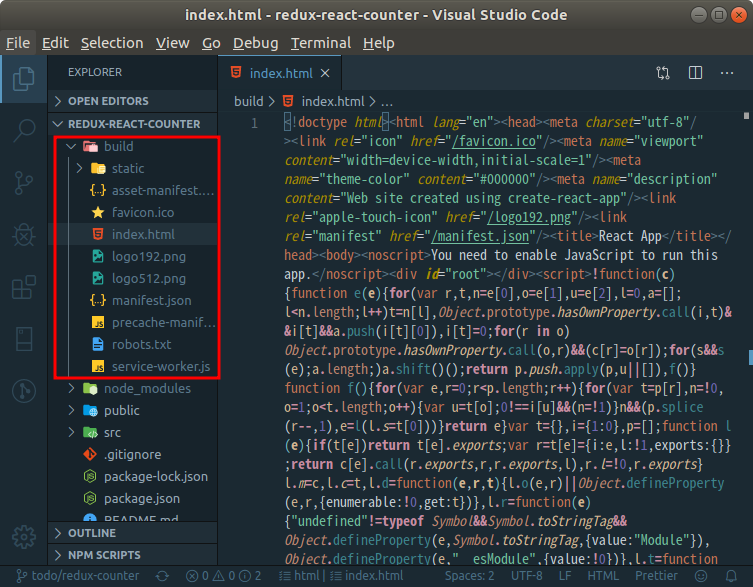Open .gitignore in explorer
The width and height of the screenshot is (753, 587).
tap(133, 454)
